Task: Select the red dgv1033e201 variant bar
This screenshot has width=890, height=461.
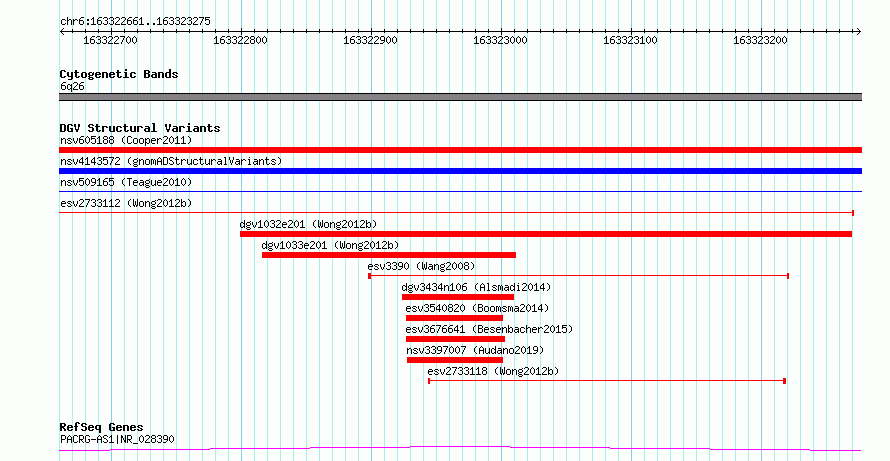Action: pos(389,255)
